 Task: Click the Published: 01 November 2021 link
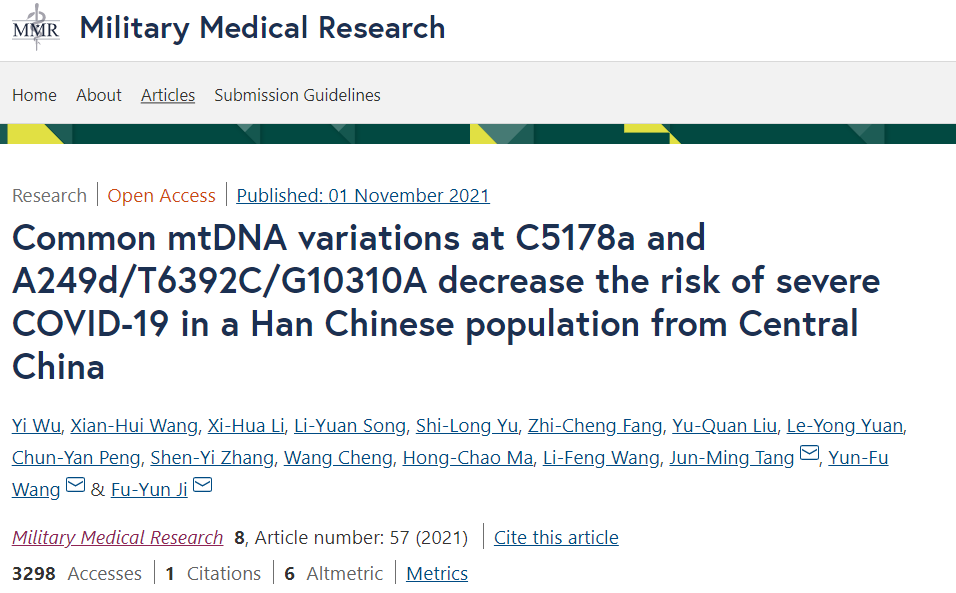[x=363, y=196]
